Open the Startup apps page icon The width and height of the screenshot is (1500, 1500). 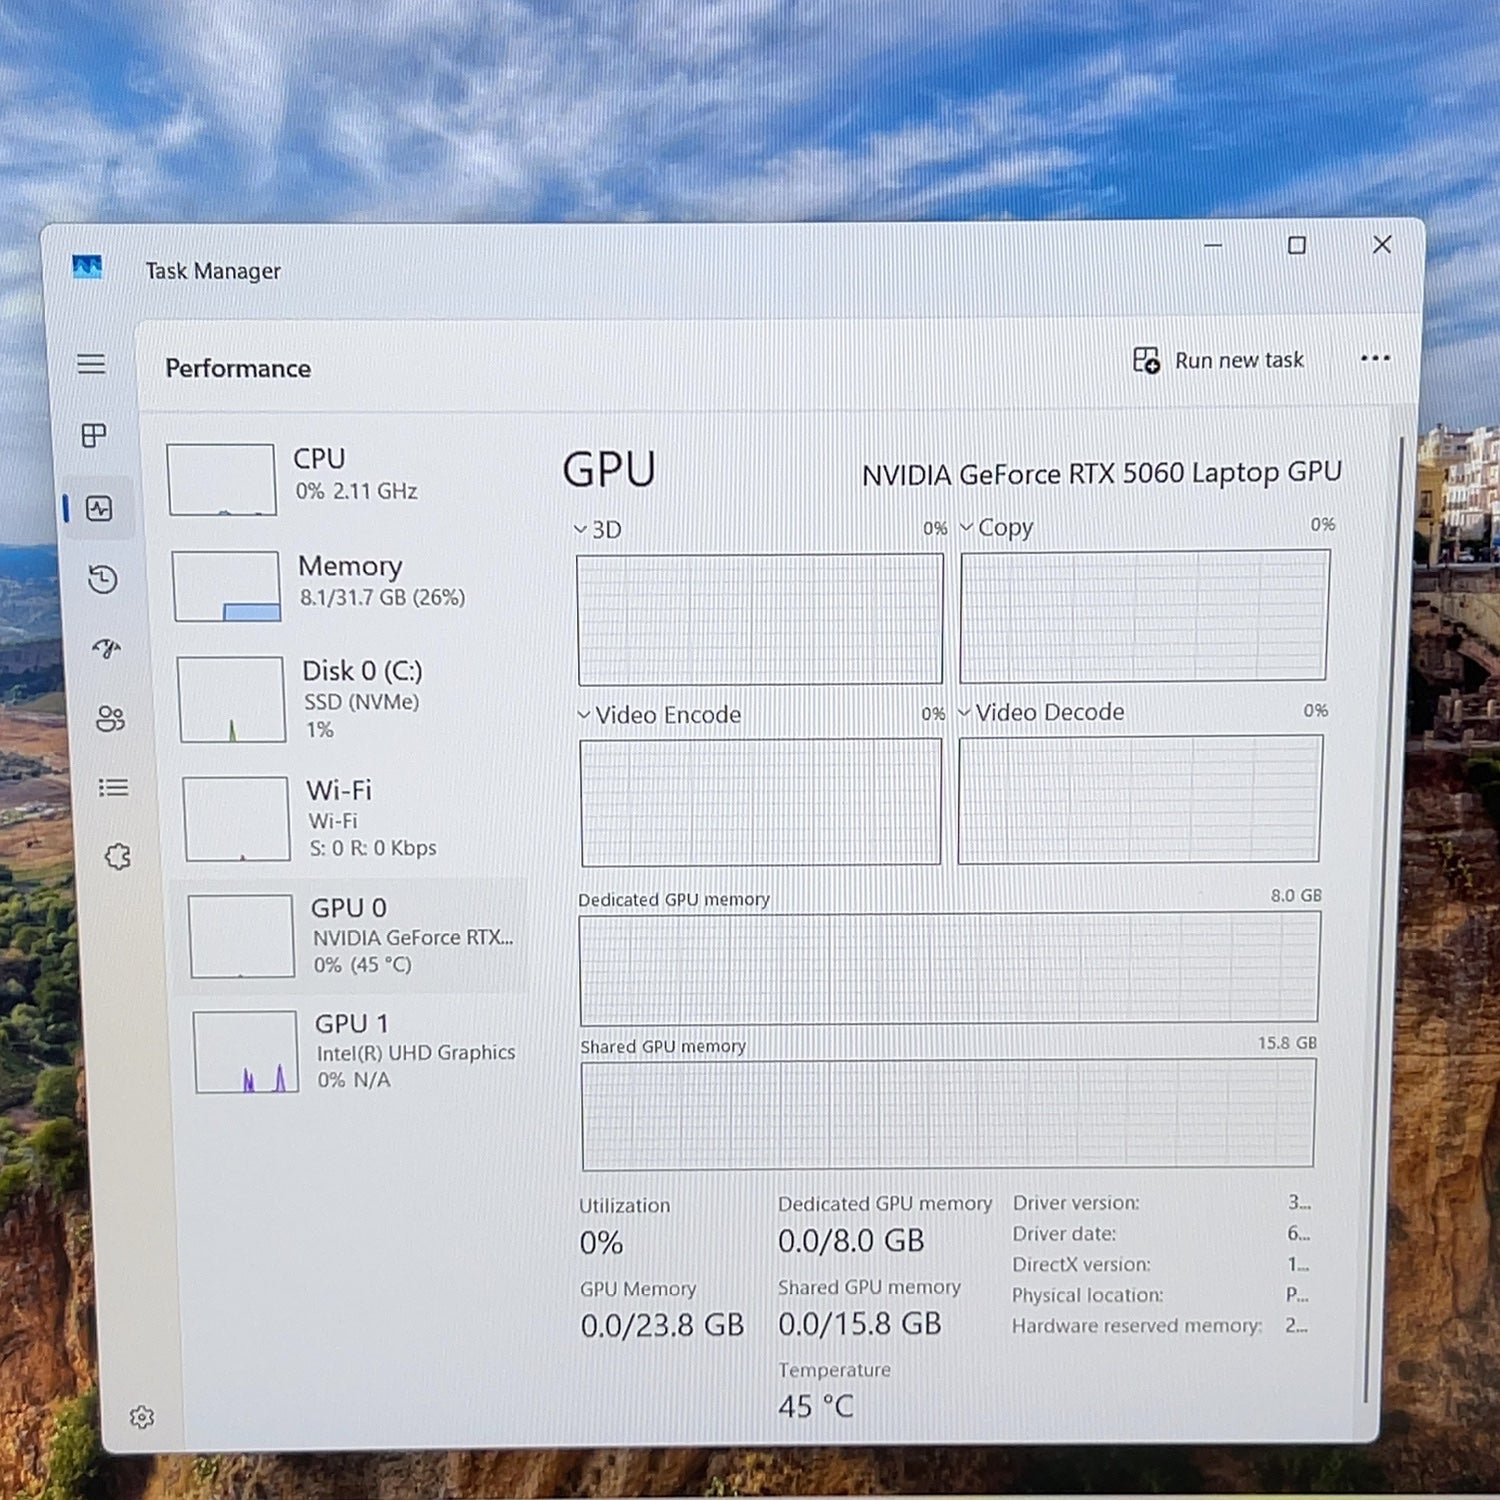point(106,648)
